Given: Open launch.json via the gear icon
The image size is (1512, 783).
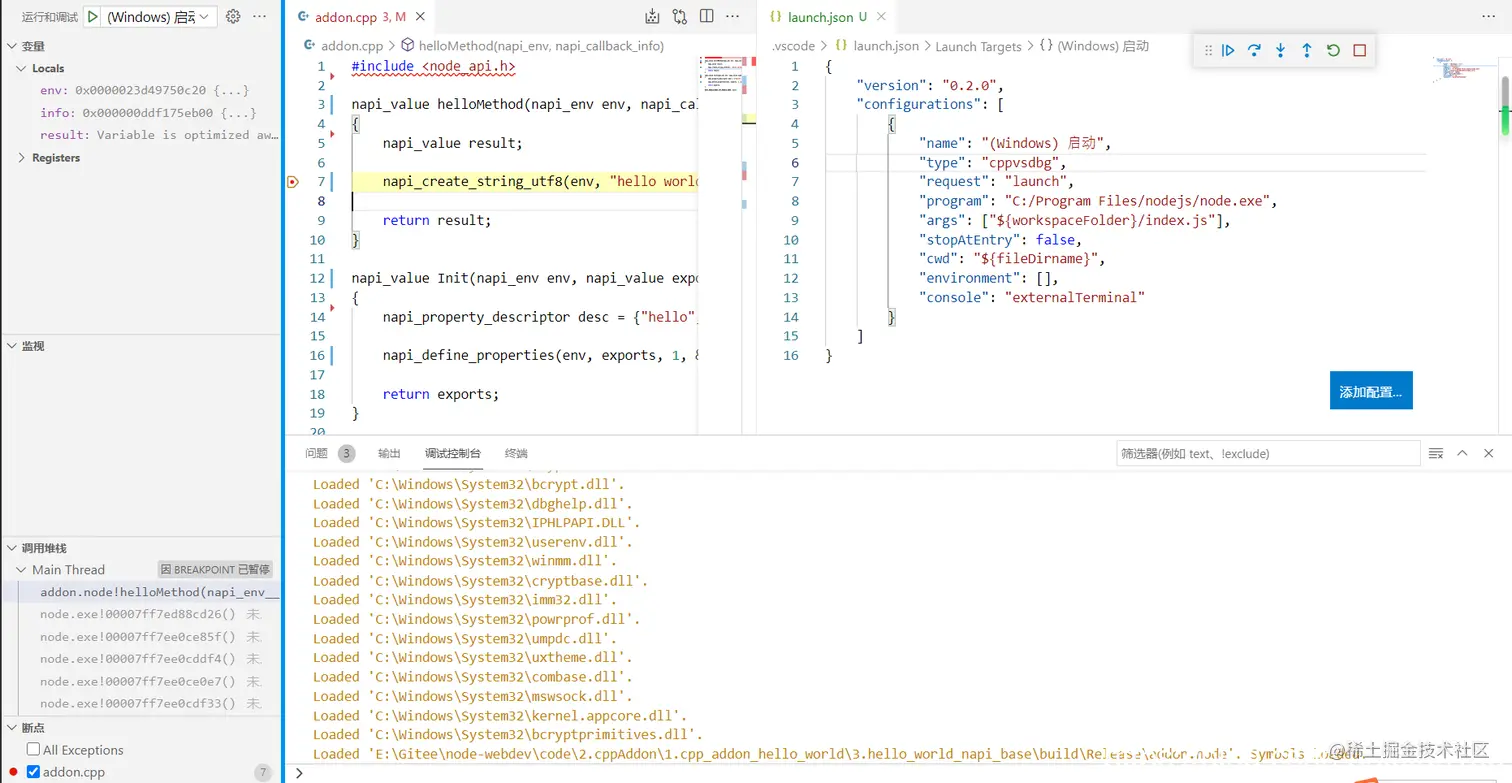Looking at the screenshot, I should (233, 17).
